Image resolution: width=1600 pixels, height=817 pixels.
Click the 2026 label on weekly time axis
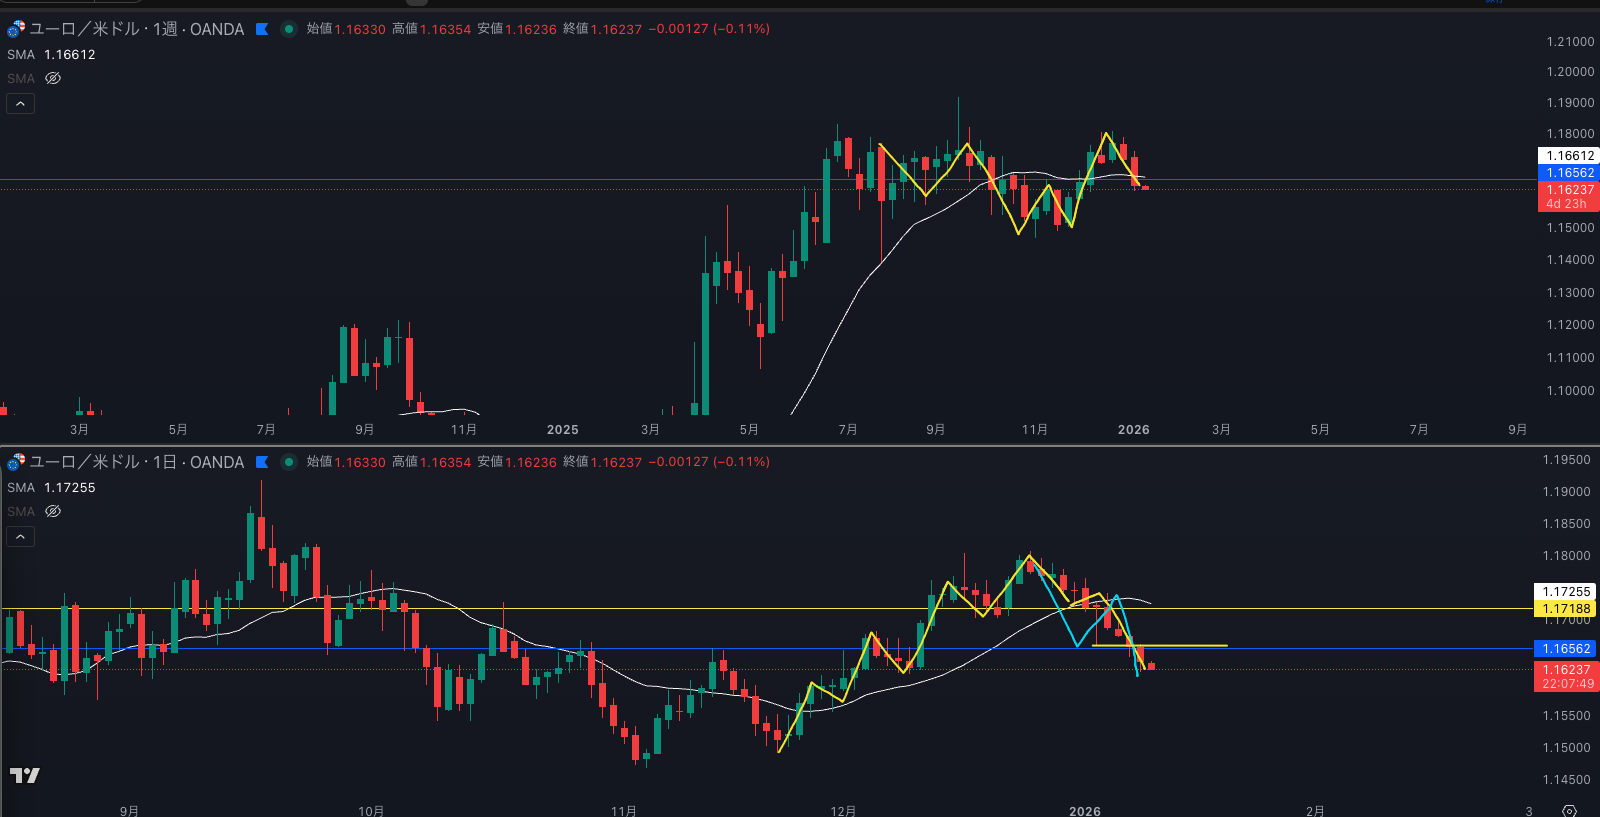point(1133,430)
